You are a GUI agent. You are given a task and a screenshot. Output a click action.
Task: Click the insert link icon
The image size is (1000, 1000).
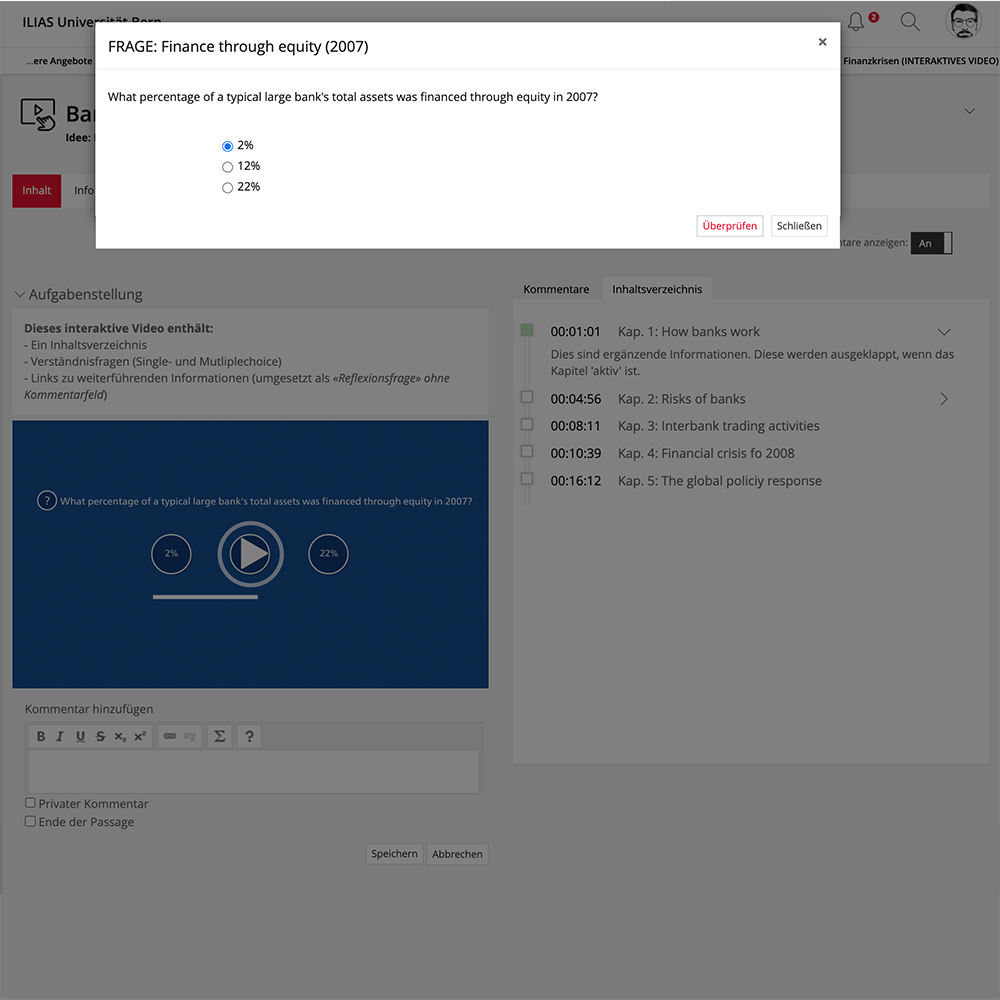coord(170,737)
